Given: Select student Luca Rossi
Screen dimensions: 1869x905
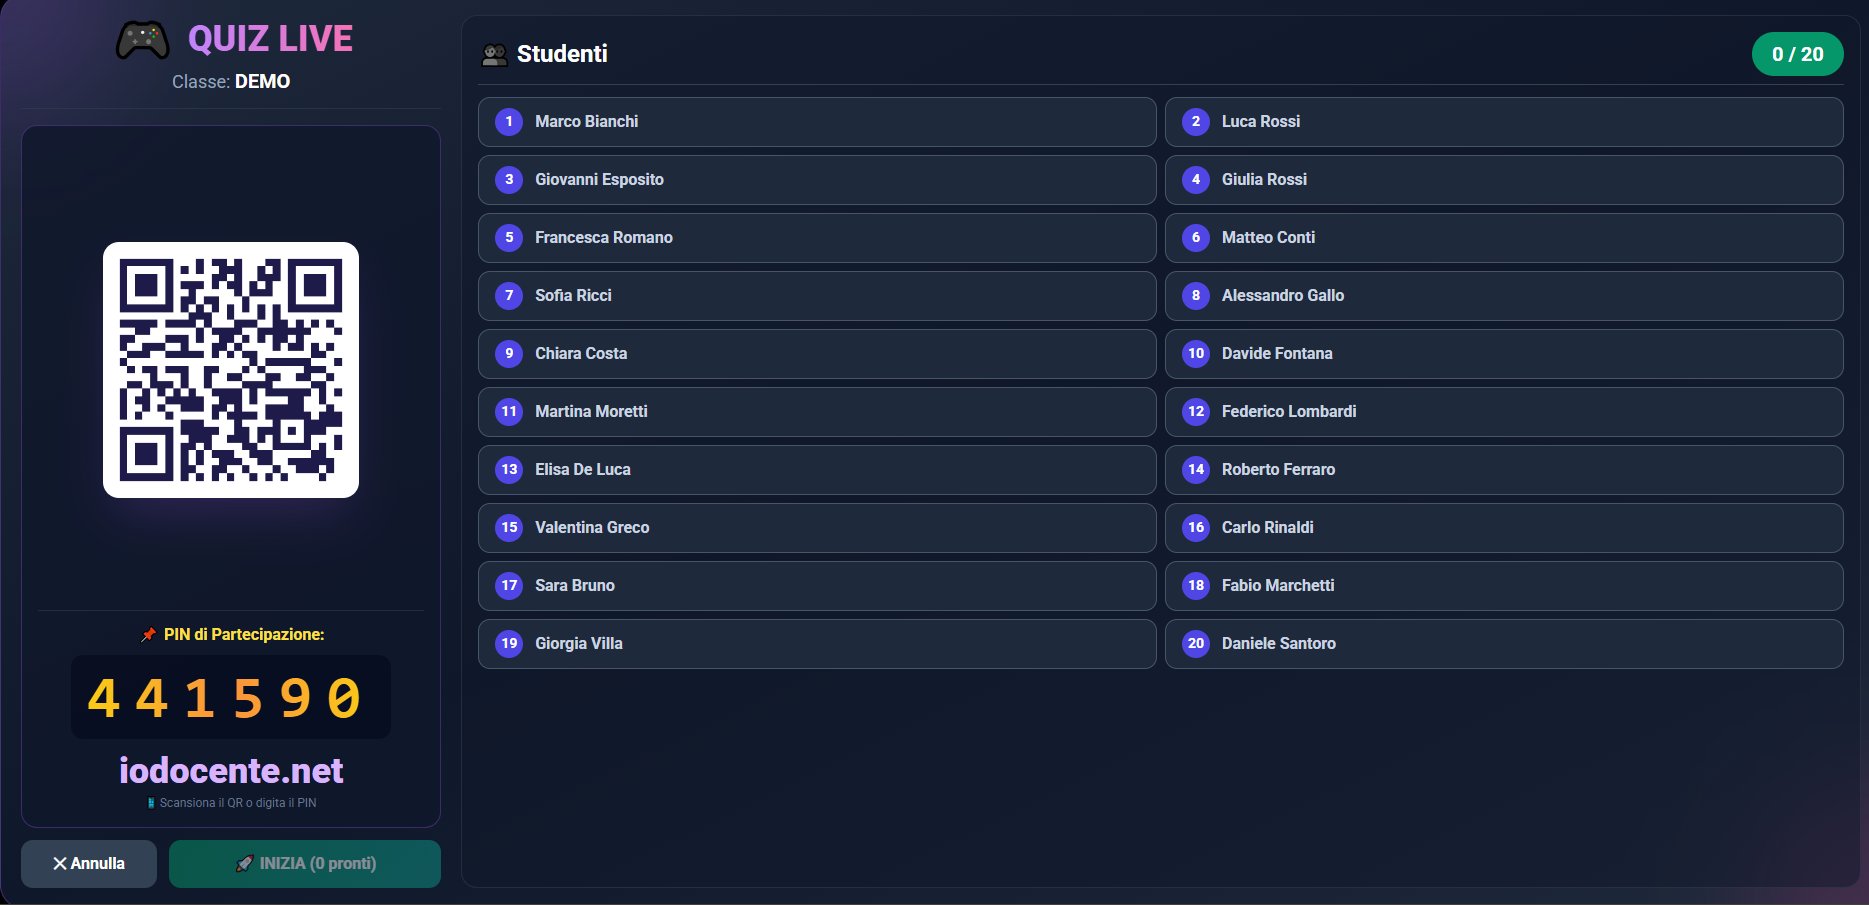Looking at the screenshot, I should pos(1504,121).
